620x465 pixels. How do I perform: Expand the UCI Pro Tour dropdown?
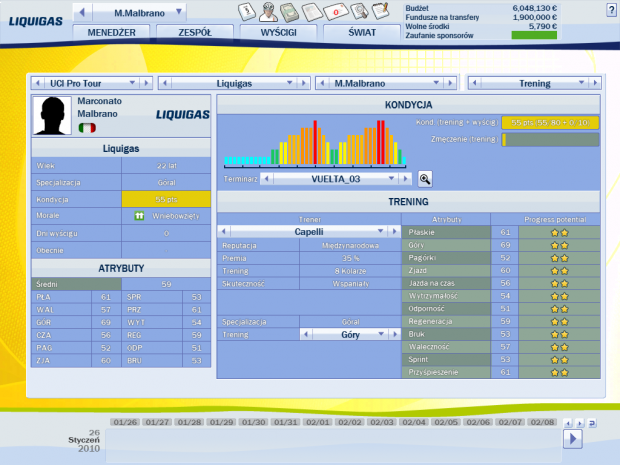point(132,83)
